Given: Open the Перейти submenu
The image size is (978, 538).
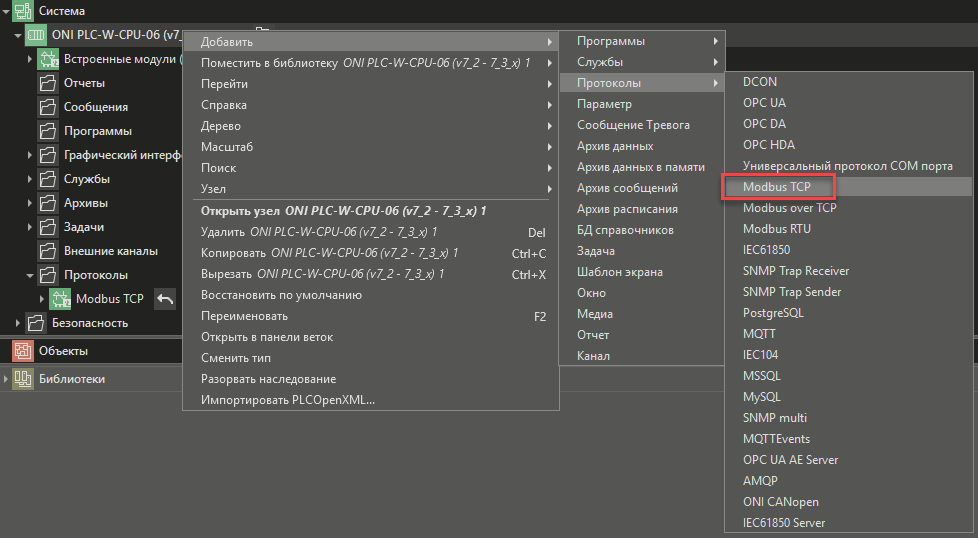Looking at the screenshot, I should click(x=370, y=84).
